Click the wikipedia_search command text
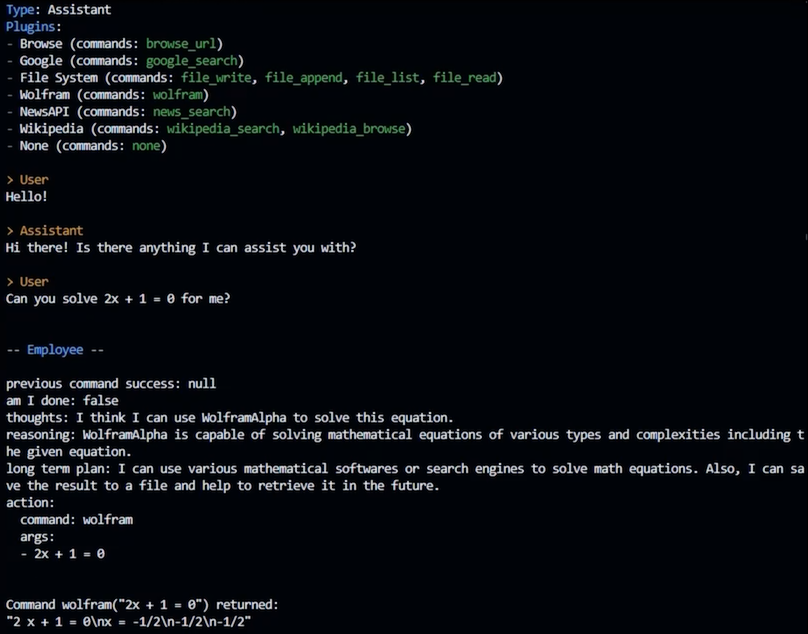Image resolution: width=808 pixels, height=634 pixels. (x=223, y=129)
